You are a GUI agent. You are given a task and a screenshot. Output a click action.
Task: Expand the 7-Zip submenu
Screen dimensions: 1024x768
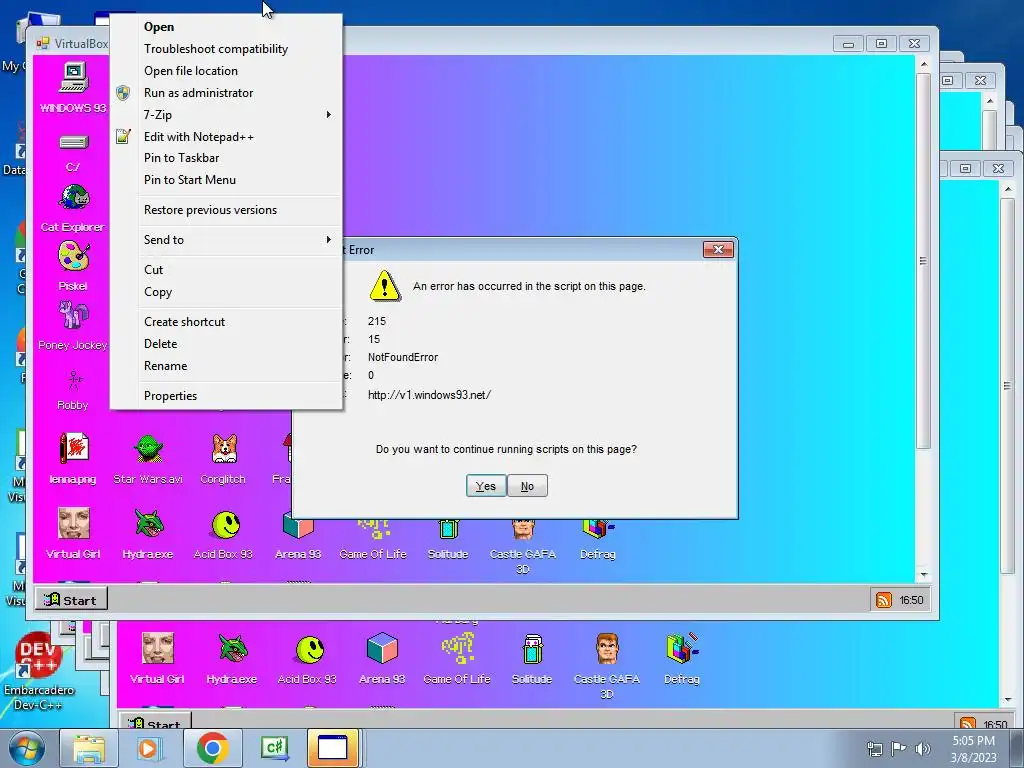click(226, 115)
